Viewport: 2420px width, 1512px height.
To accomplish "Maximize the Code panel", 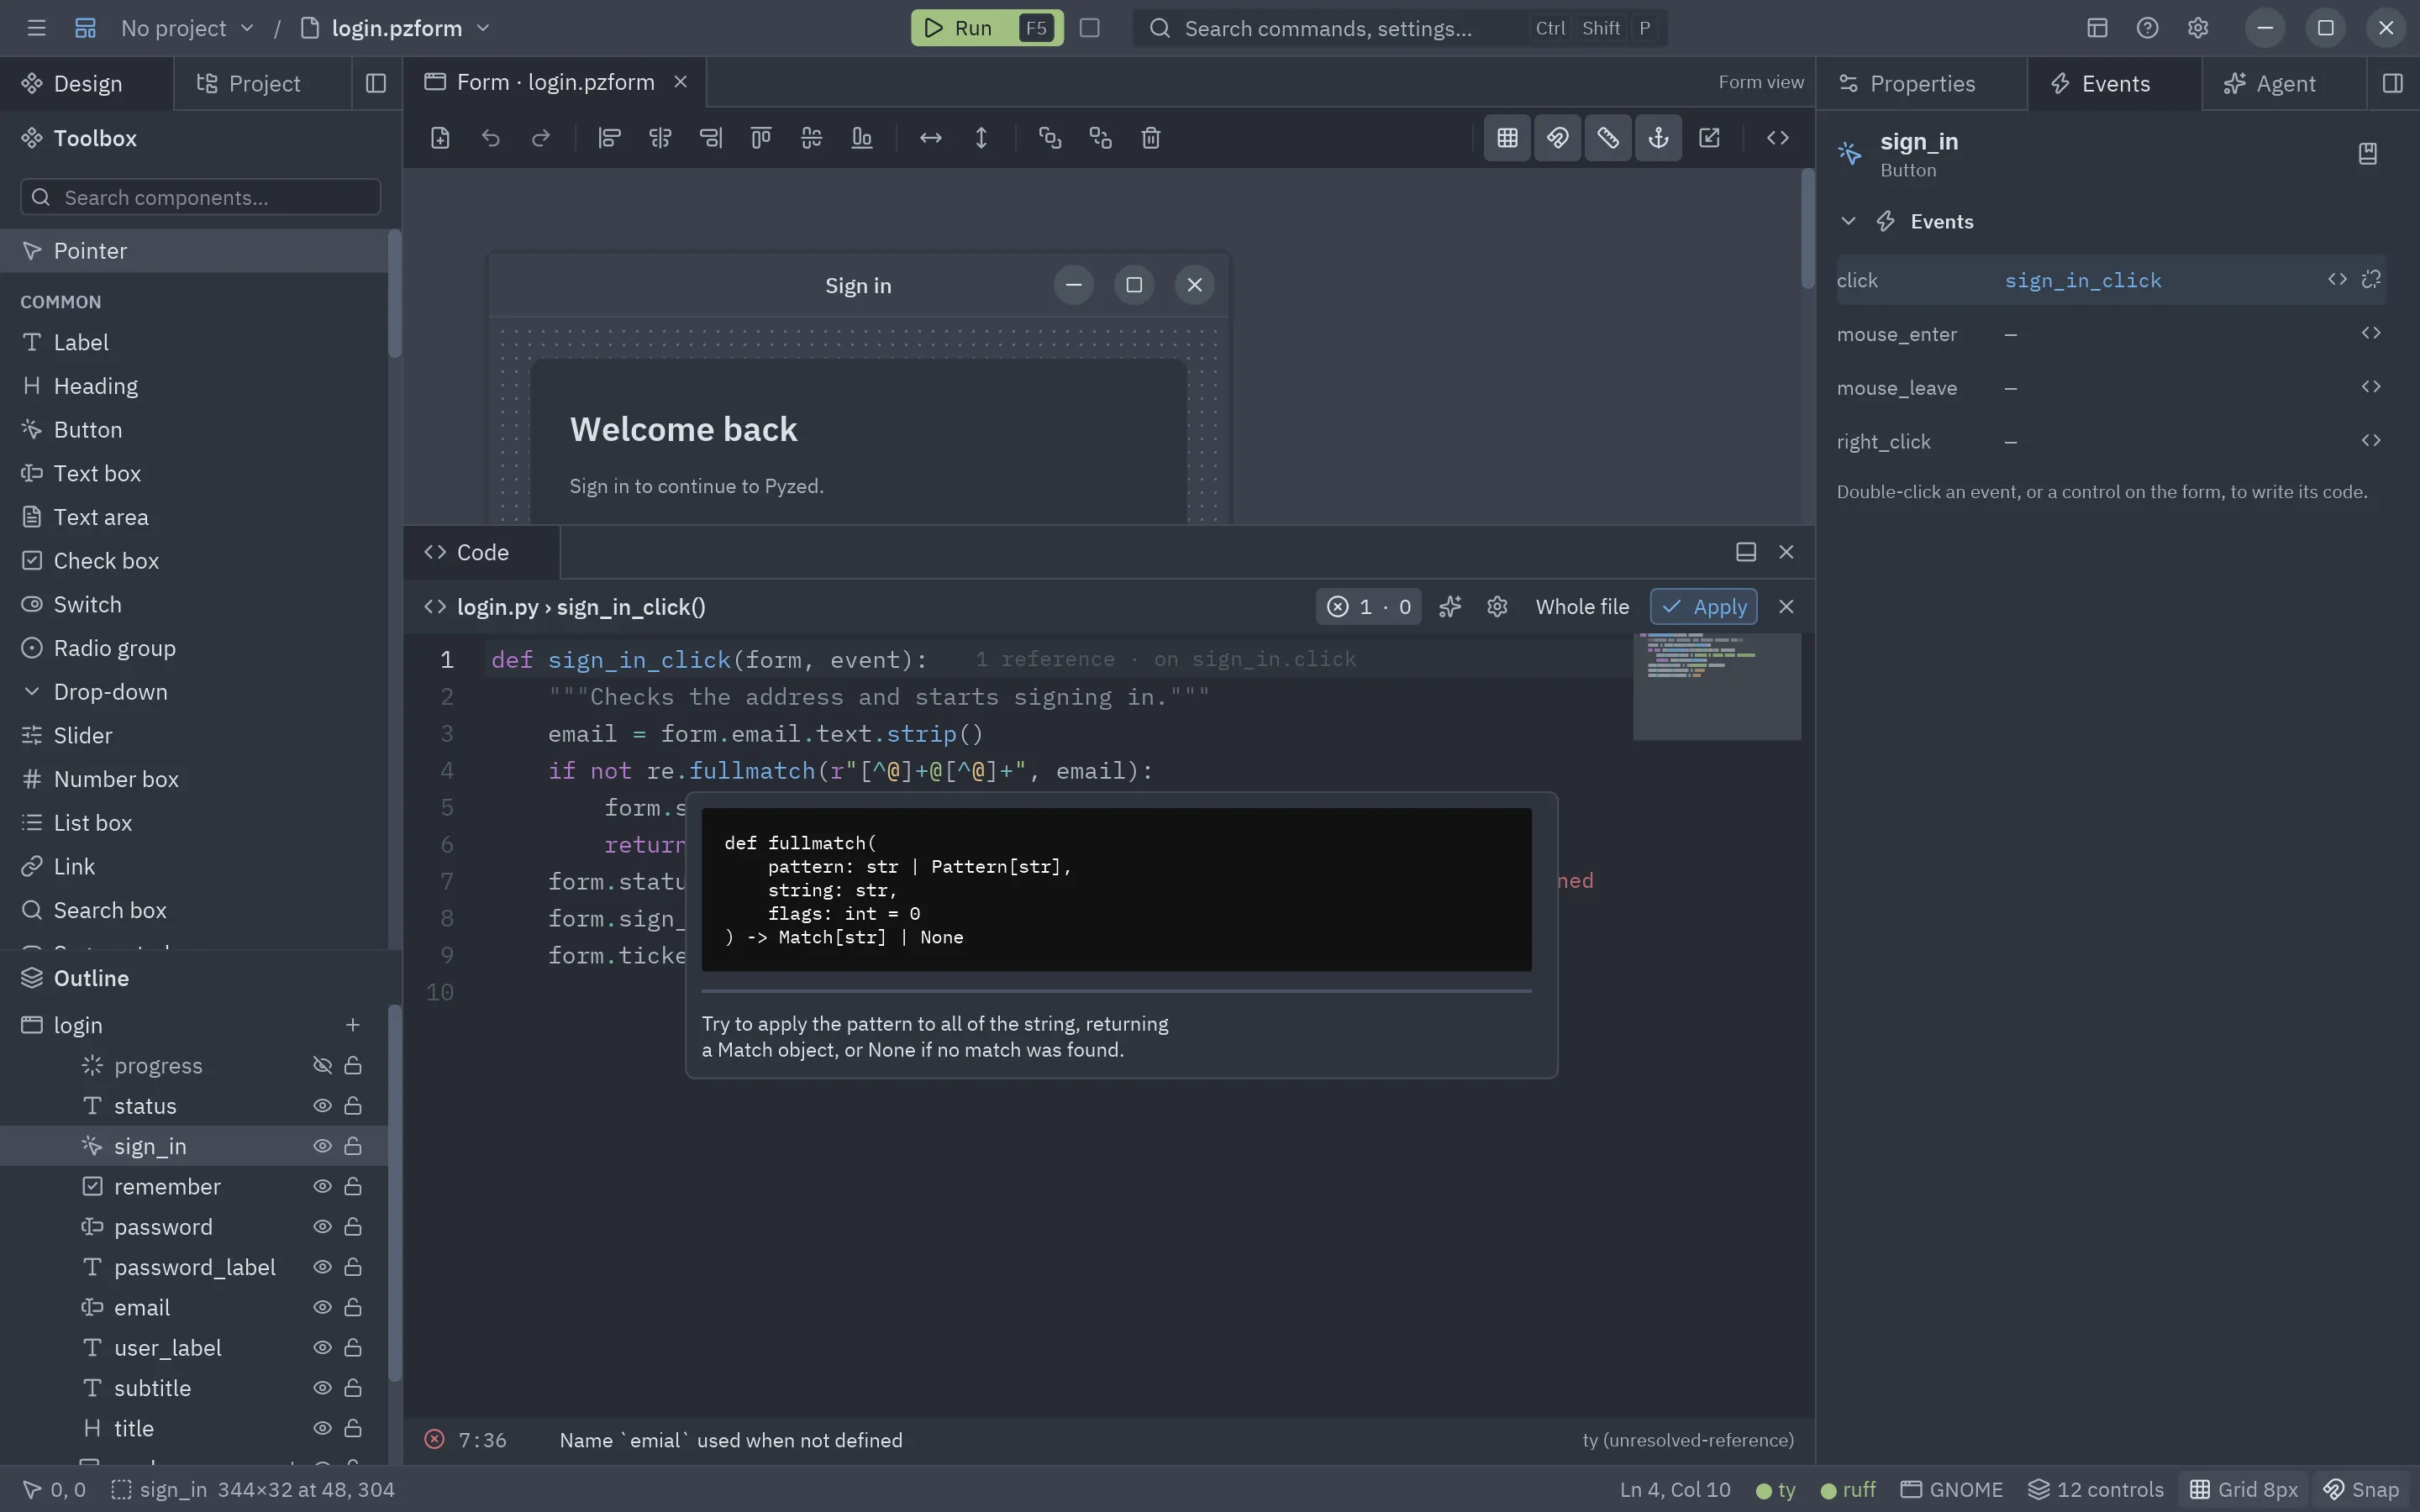I will [x=1746, y=553].
